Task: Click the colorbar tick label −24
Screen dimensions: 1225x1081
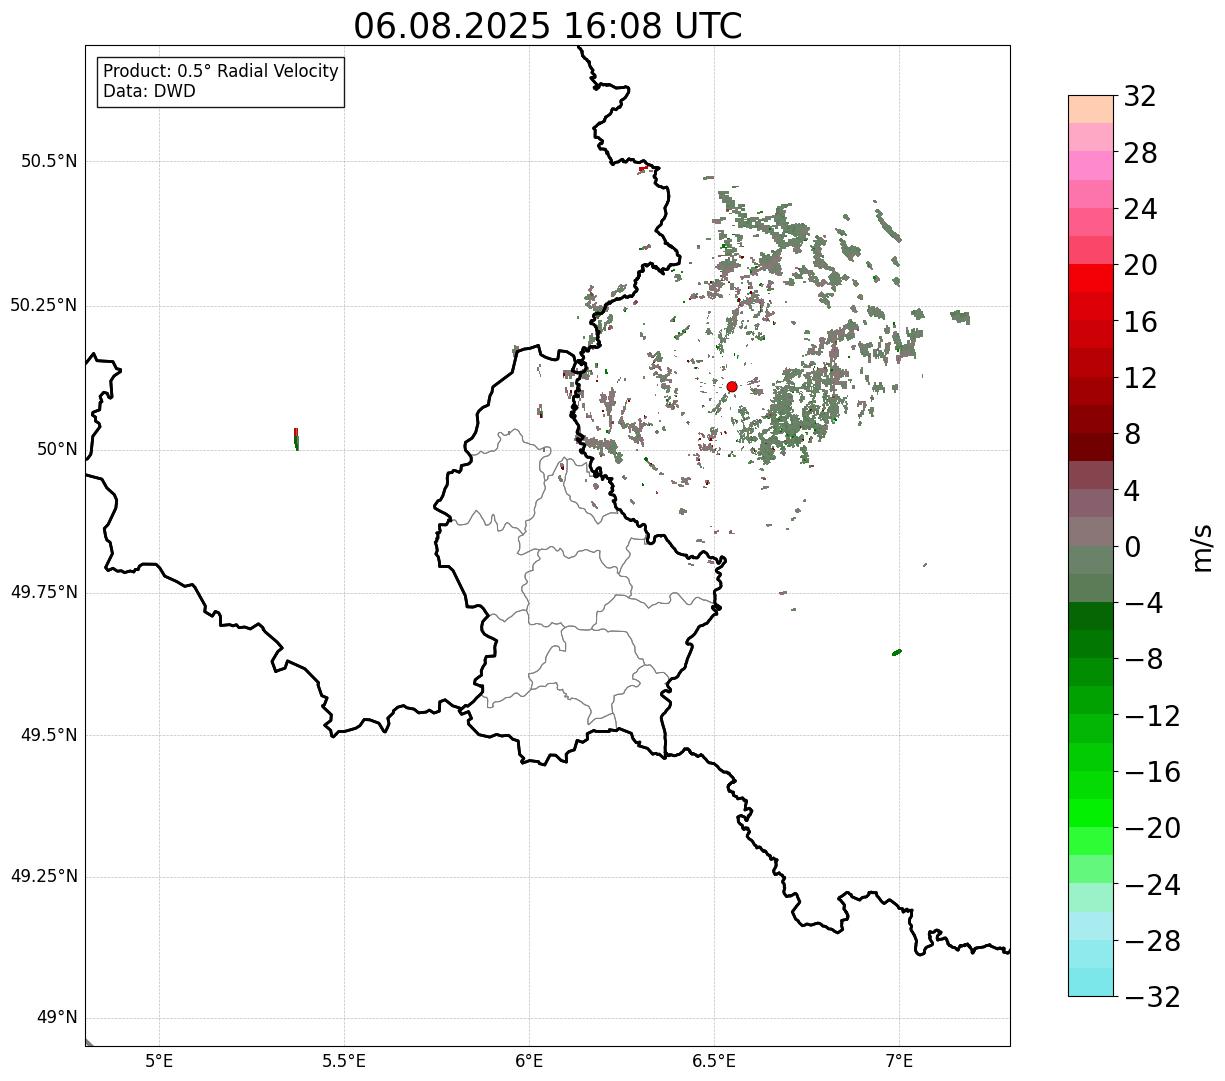Action: 1152,885
